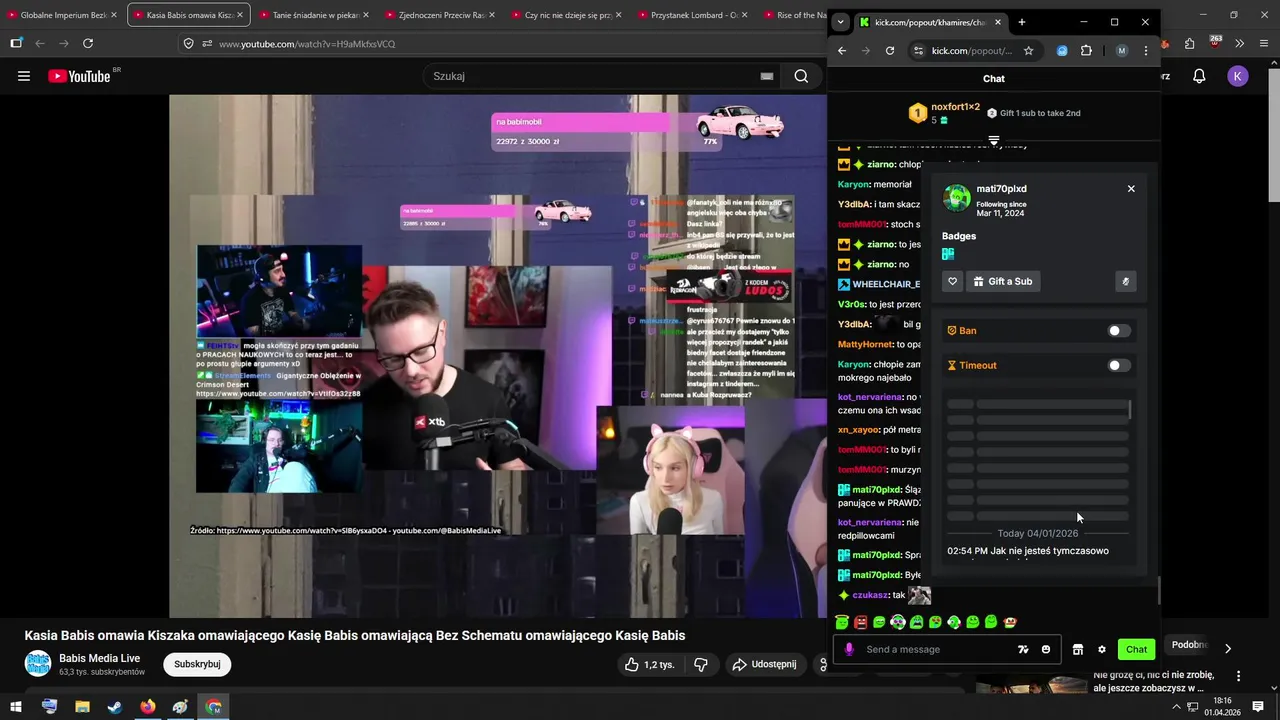Image resolution: width=1280 pixels, height=720 pixels.
Task: Open the Babis Media Live channel name
Action: [100, 658]
